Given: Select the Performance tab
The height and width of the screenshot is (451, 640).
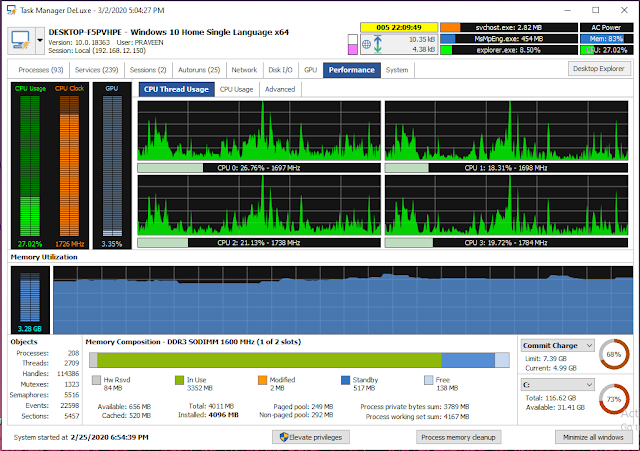Looking at the screenshot, I should [x=352, y=70].
